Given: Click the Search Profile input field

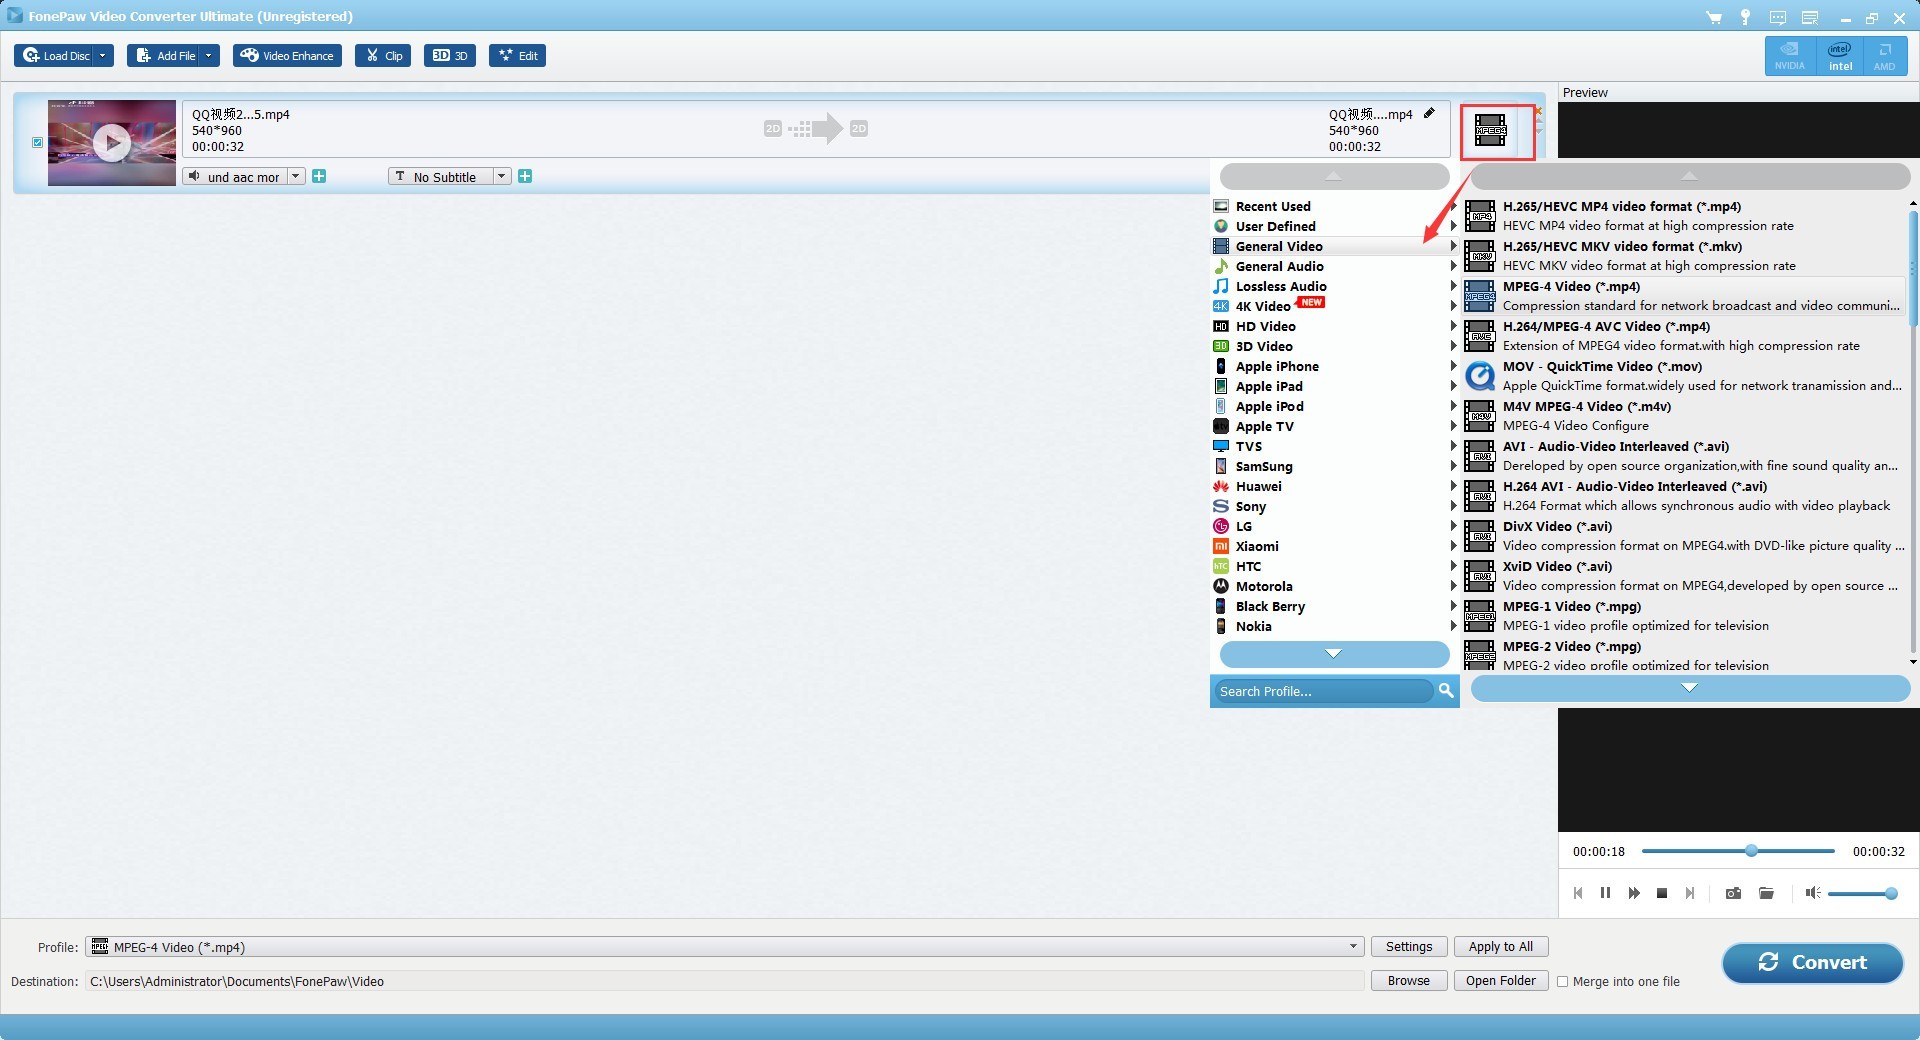Looking at the screenshot, I should [1323, 691].
